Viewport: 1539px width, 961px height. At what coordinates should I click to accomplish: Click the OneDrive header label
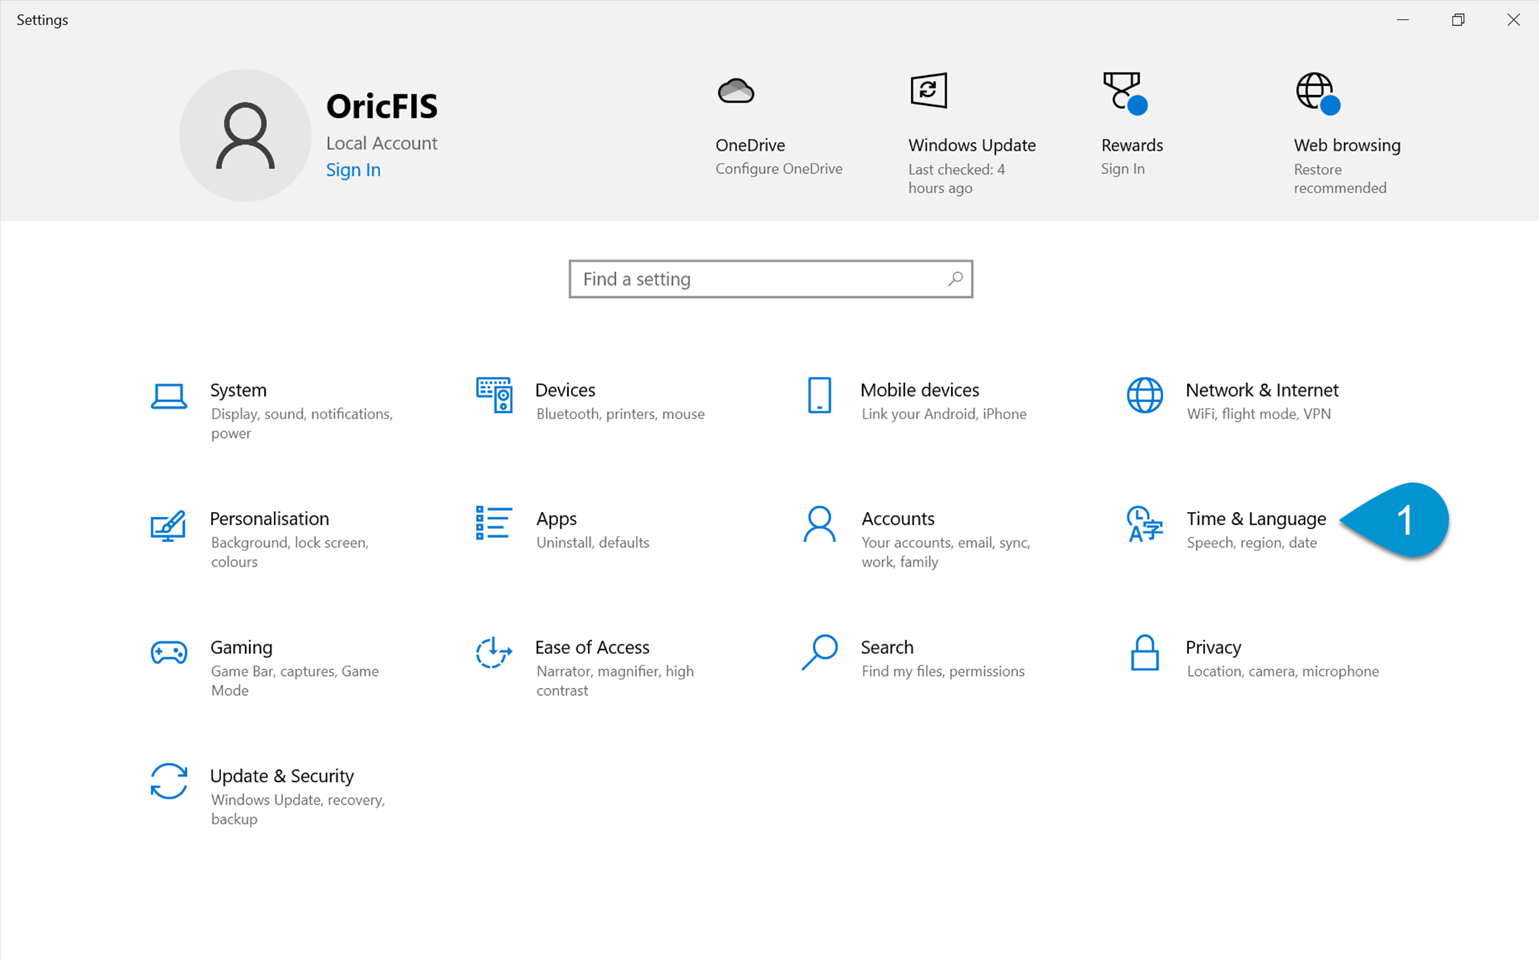750,145
